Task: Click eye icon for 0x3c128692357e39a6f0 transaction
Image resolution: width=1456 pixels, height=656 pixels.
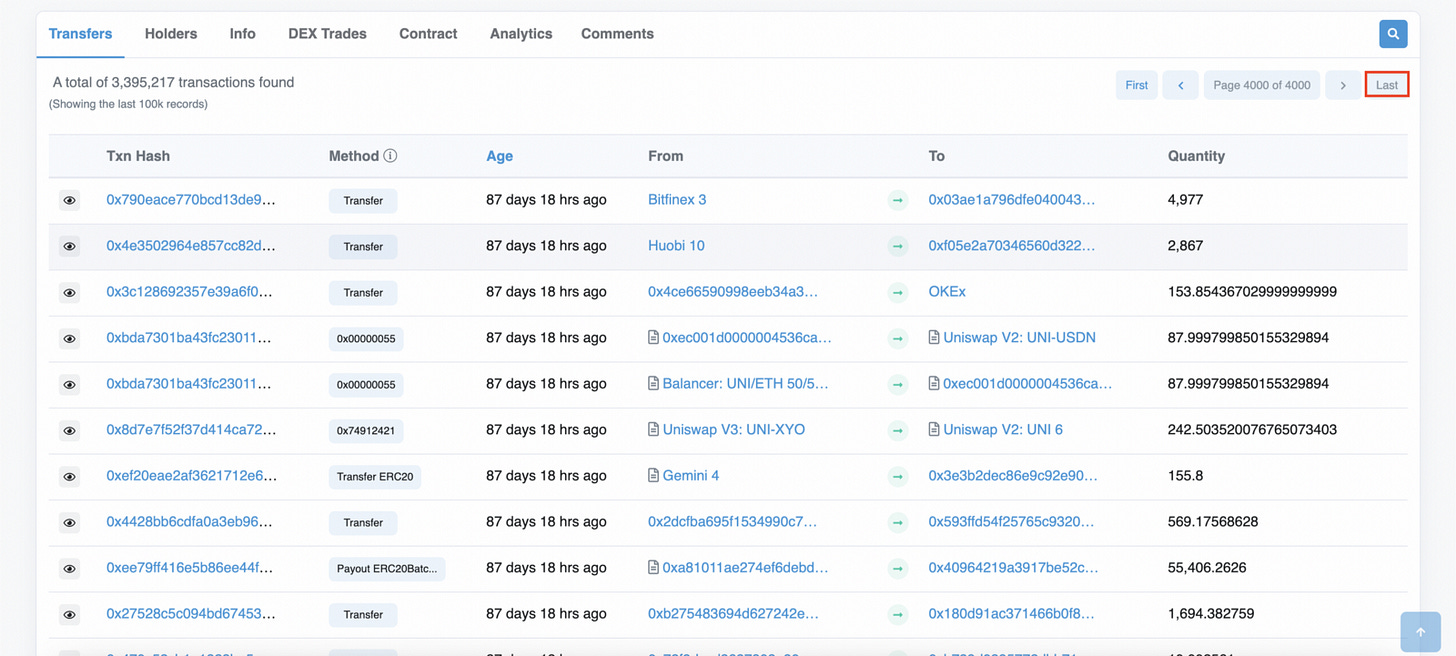Action: pos(69,292)
